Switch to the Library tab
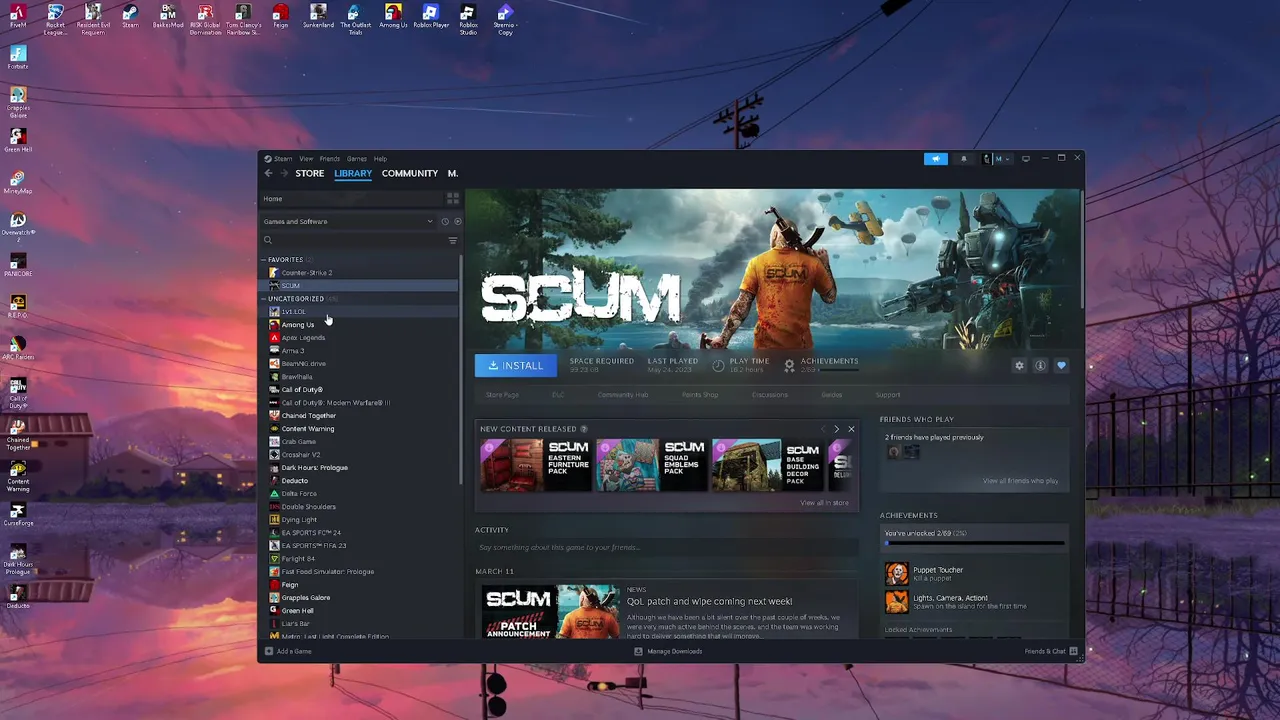Viewport: 1280px width, 720px height. tap(353, 174)
